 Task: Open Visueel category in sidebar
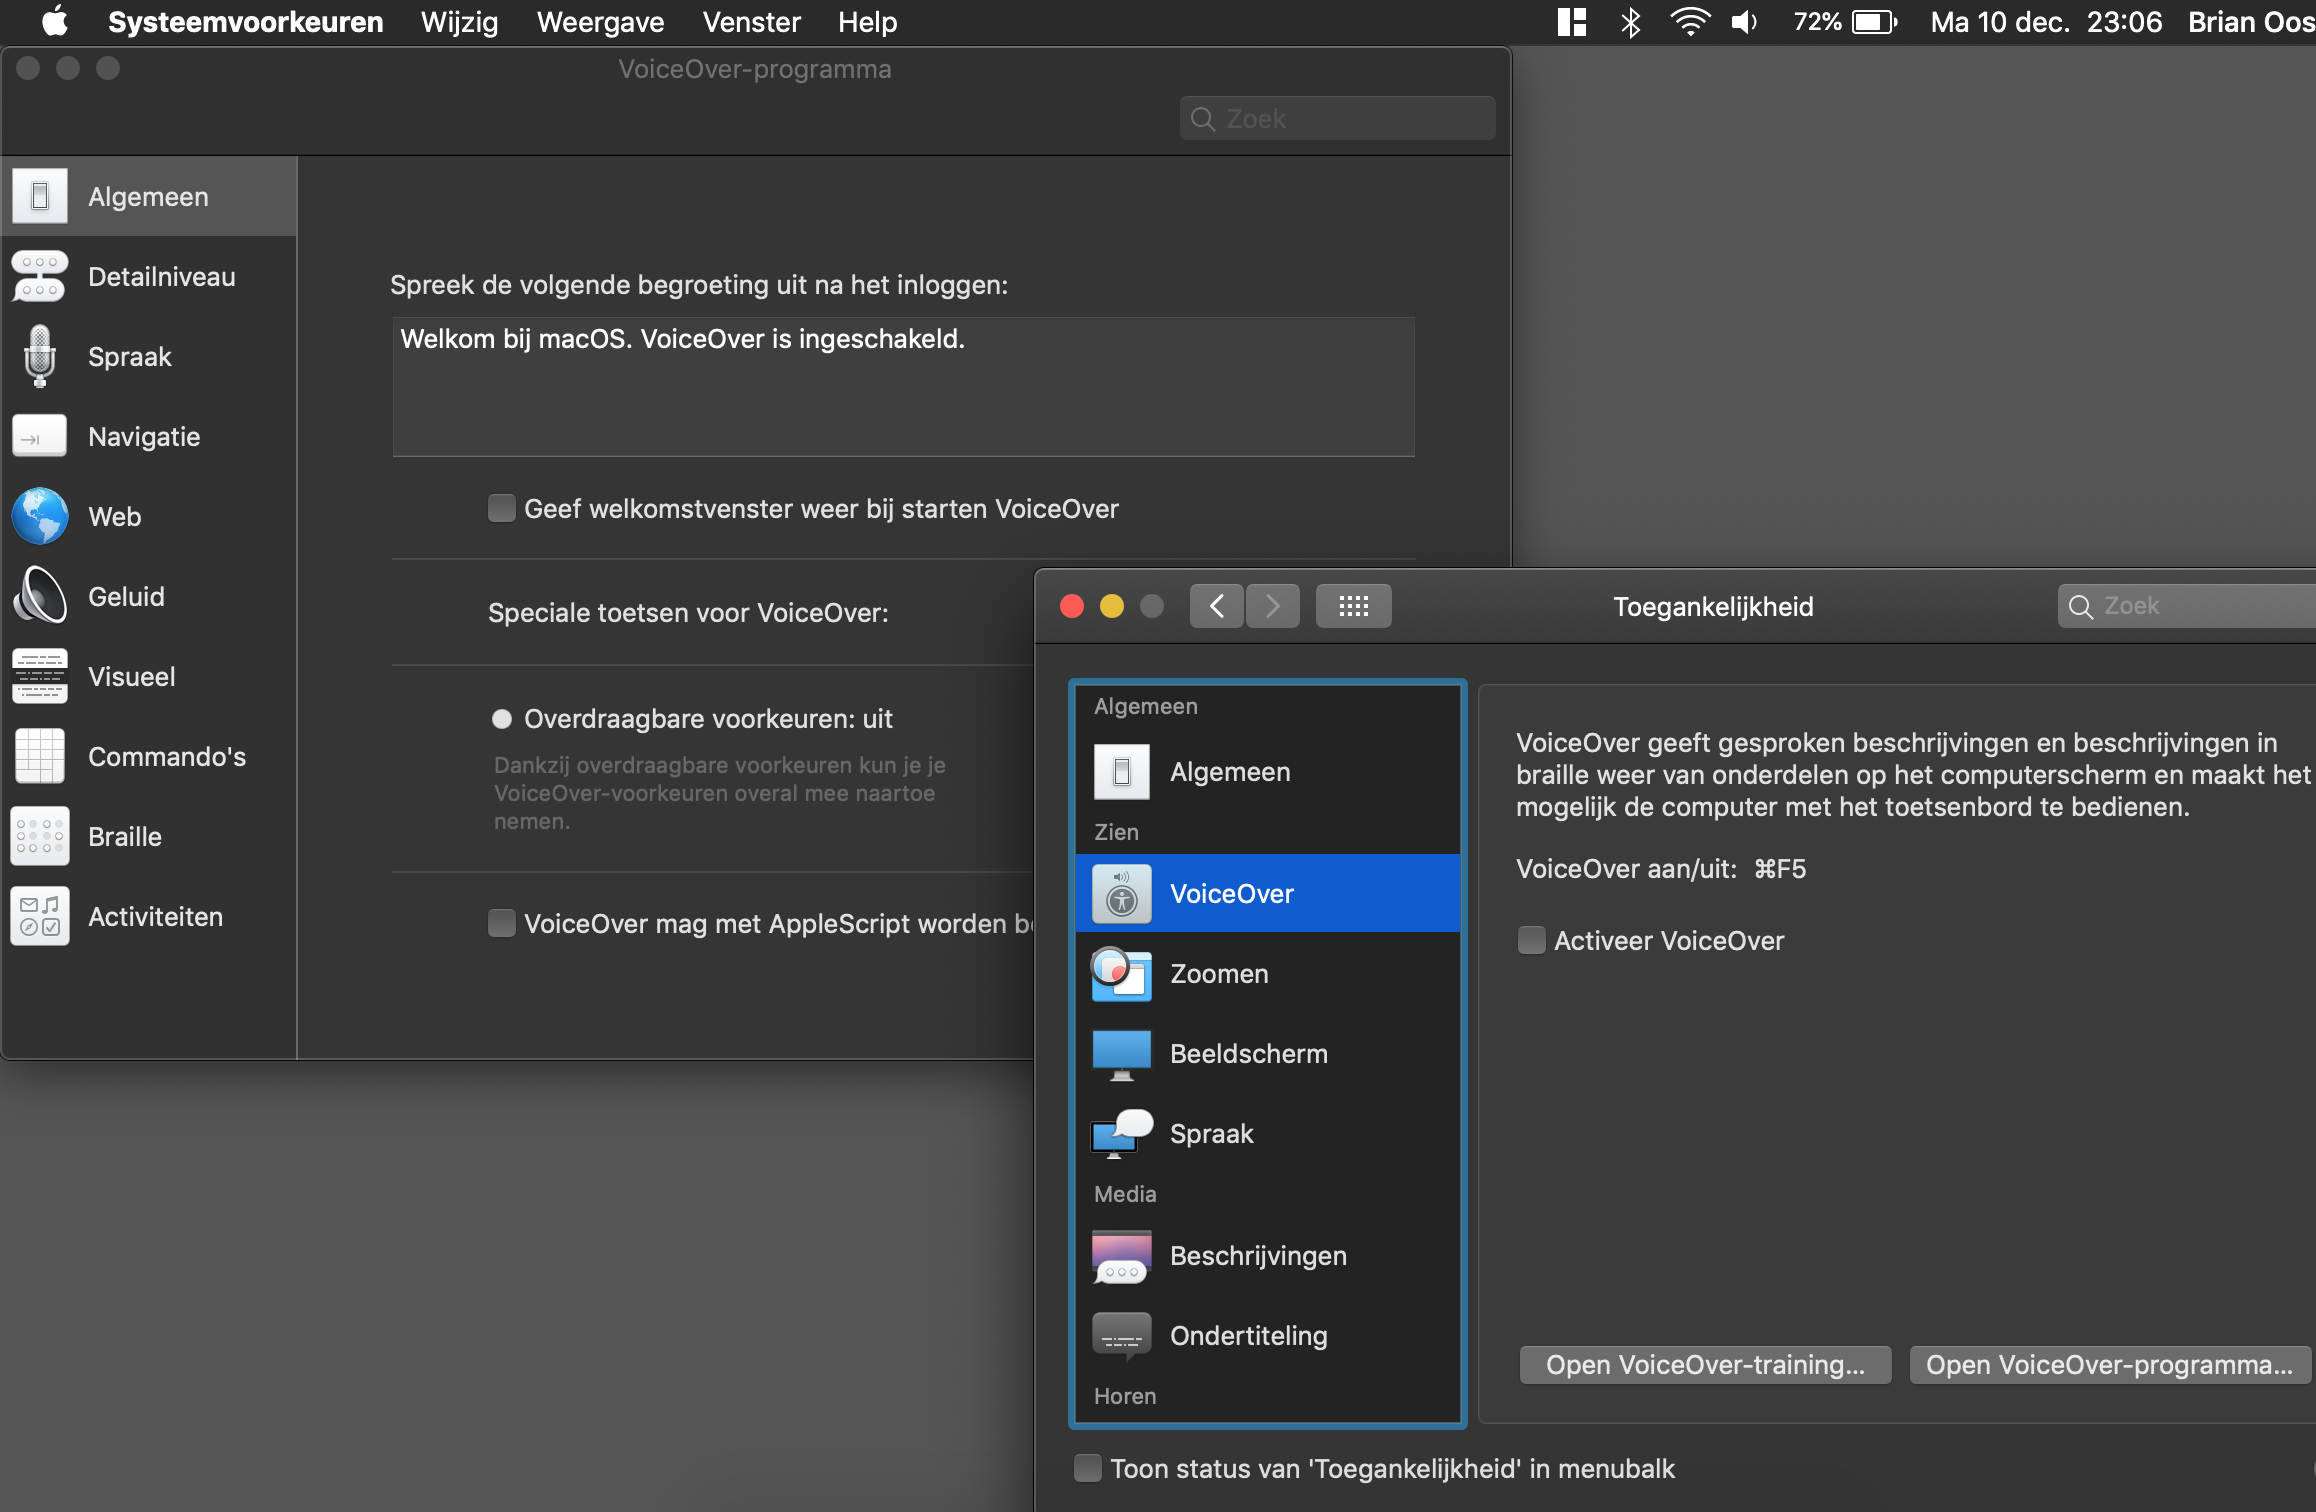point(148,676)
